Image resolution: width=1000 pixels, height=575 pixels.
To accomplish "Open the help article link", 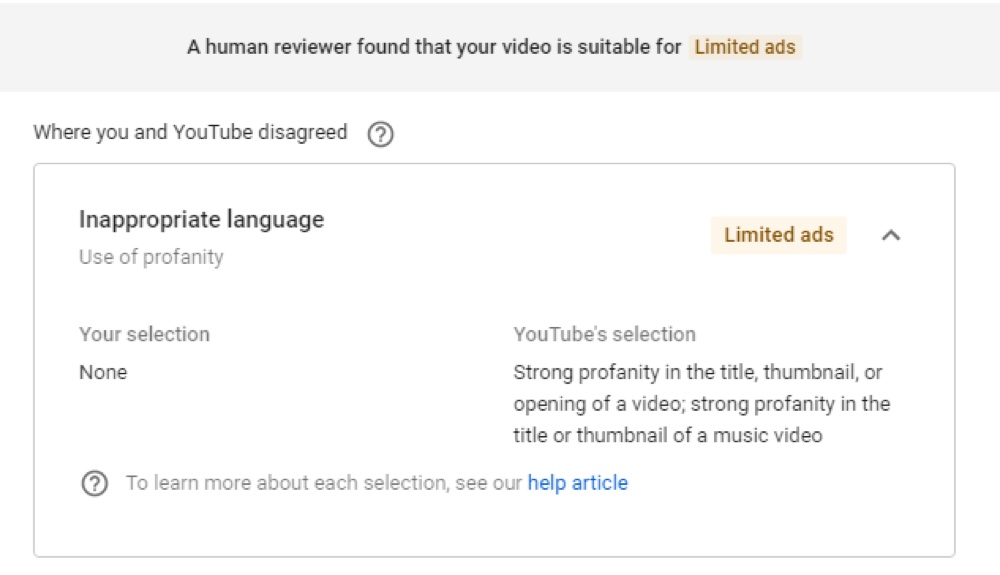I will 577,483.
